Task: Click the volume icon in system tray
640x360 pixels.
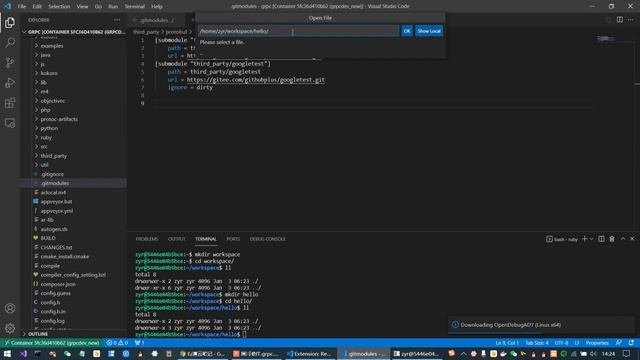Action: click(x=593, y=353)
